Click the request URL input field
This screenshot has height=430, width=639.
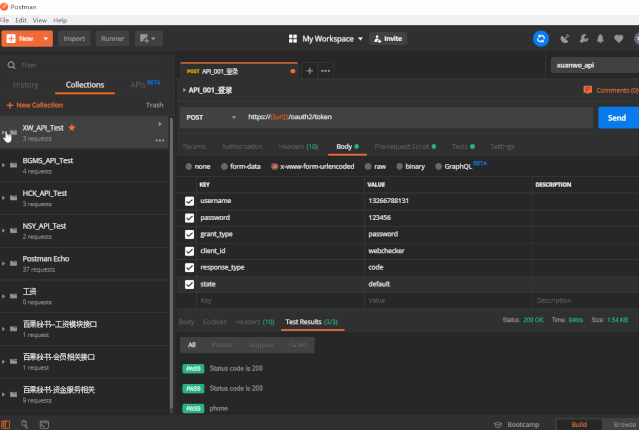(418, 117)
